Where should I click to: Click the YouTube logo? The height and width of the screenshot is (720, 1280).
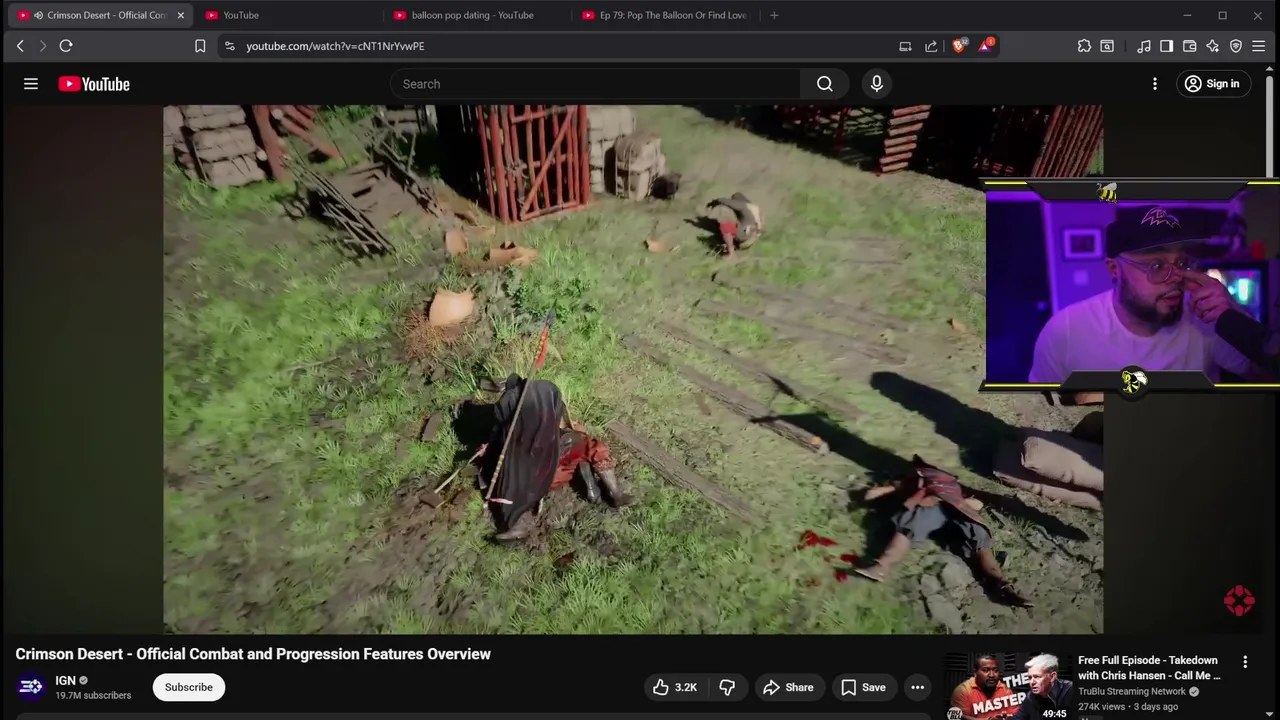94,84
